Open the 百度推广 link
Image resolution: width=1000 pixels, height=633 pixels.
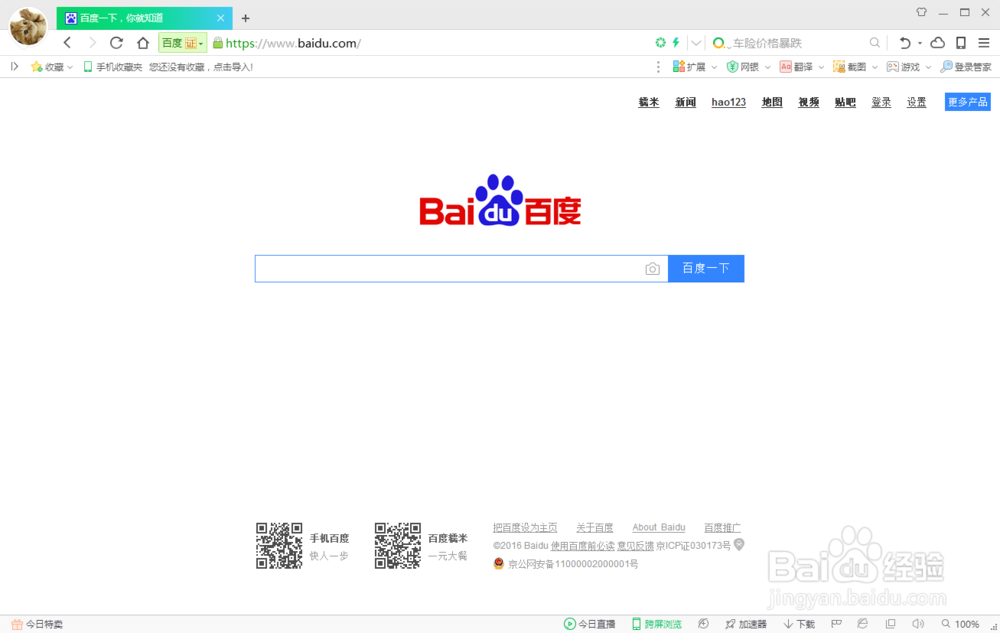722,527
